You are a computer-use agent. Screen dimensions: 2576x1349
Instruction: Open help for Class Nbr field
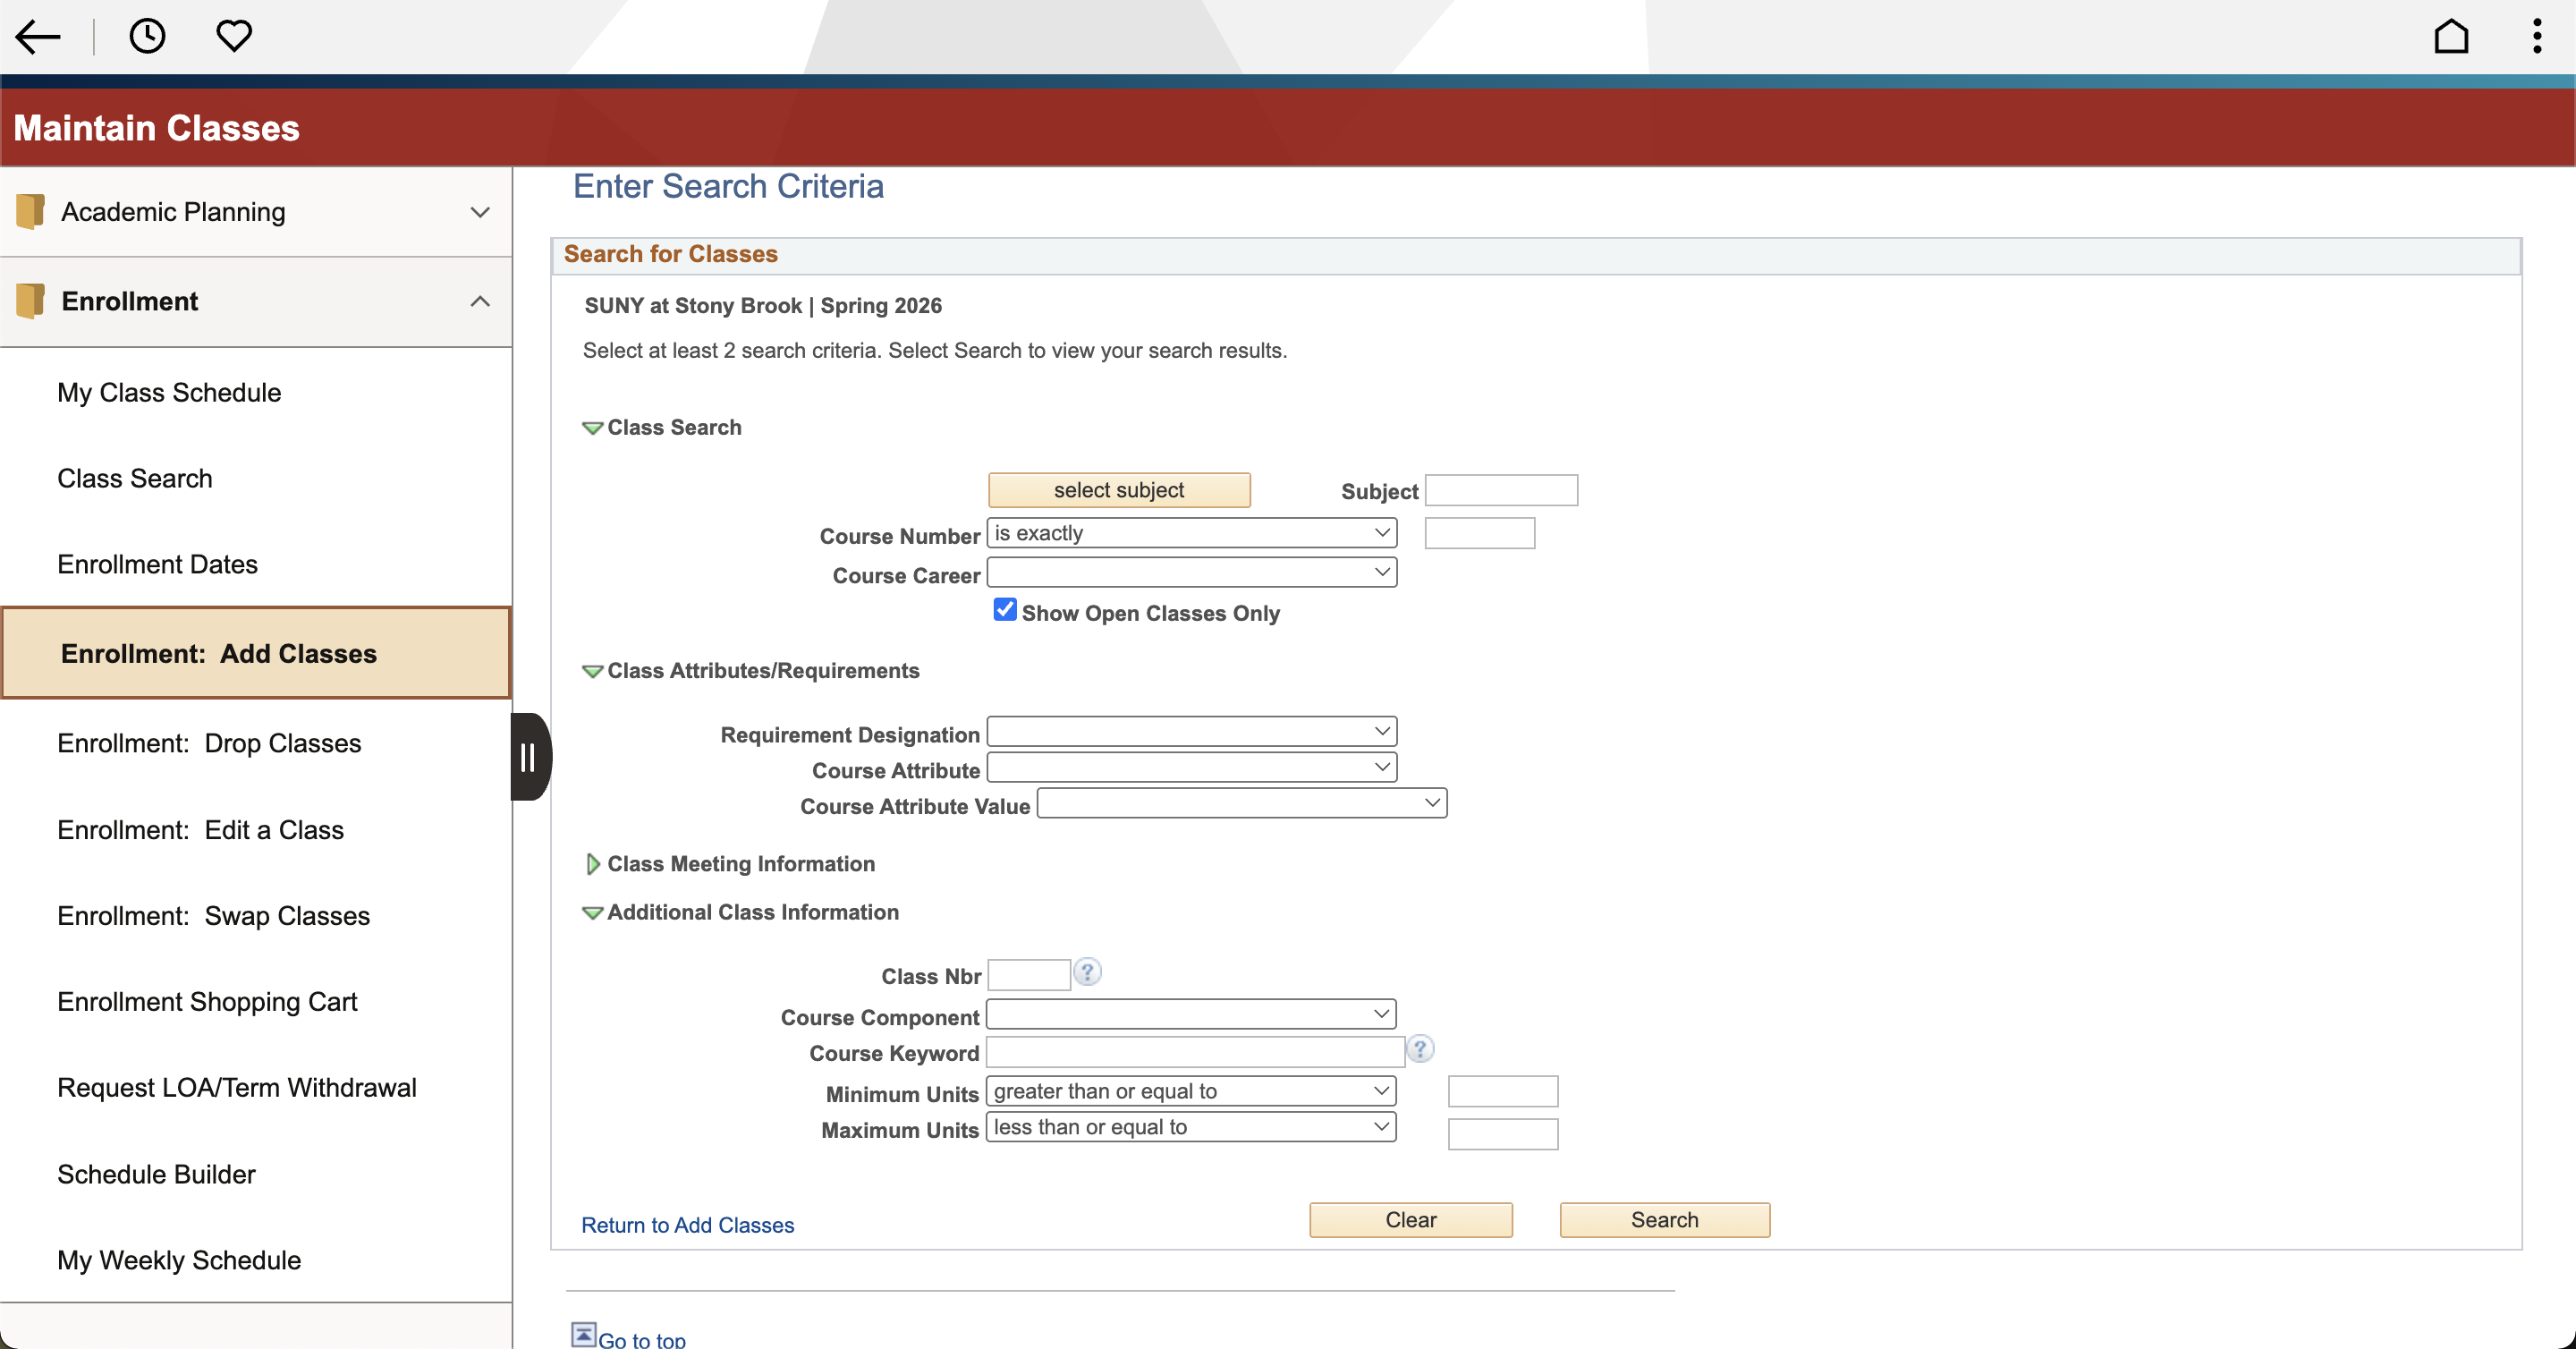[1087, 972]
